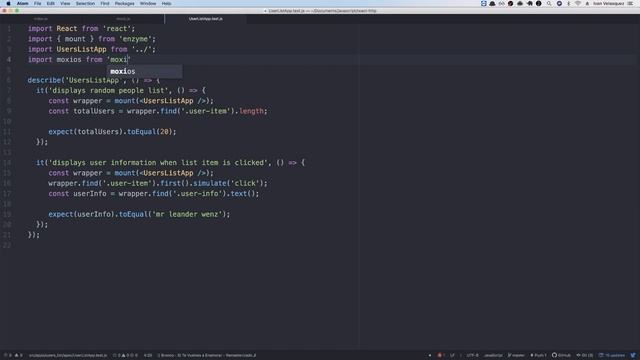Click the blue round icon in the menu bar
The image size is (640, 360).
point(559,3)
